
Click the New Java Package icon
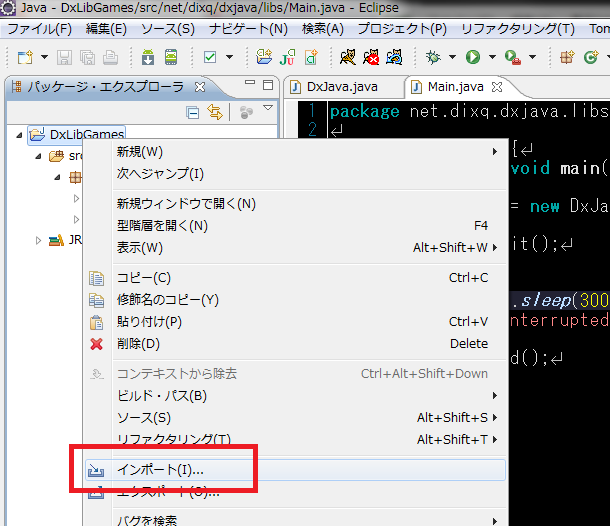(567, 57)
